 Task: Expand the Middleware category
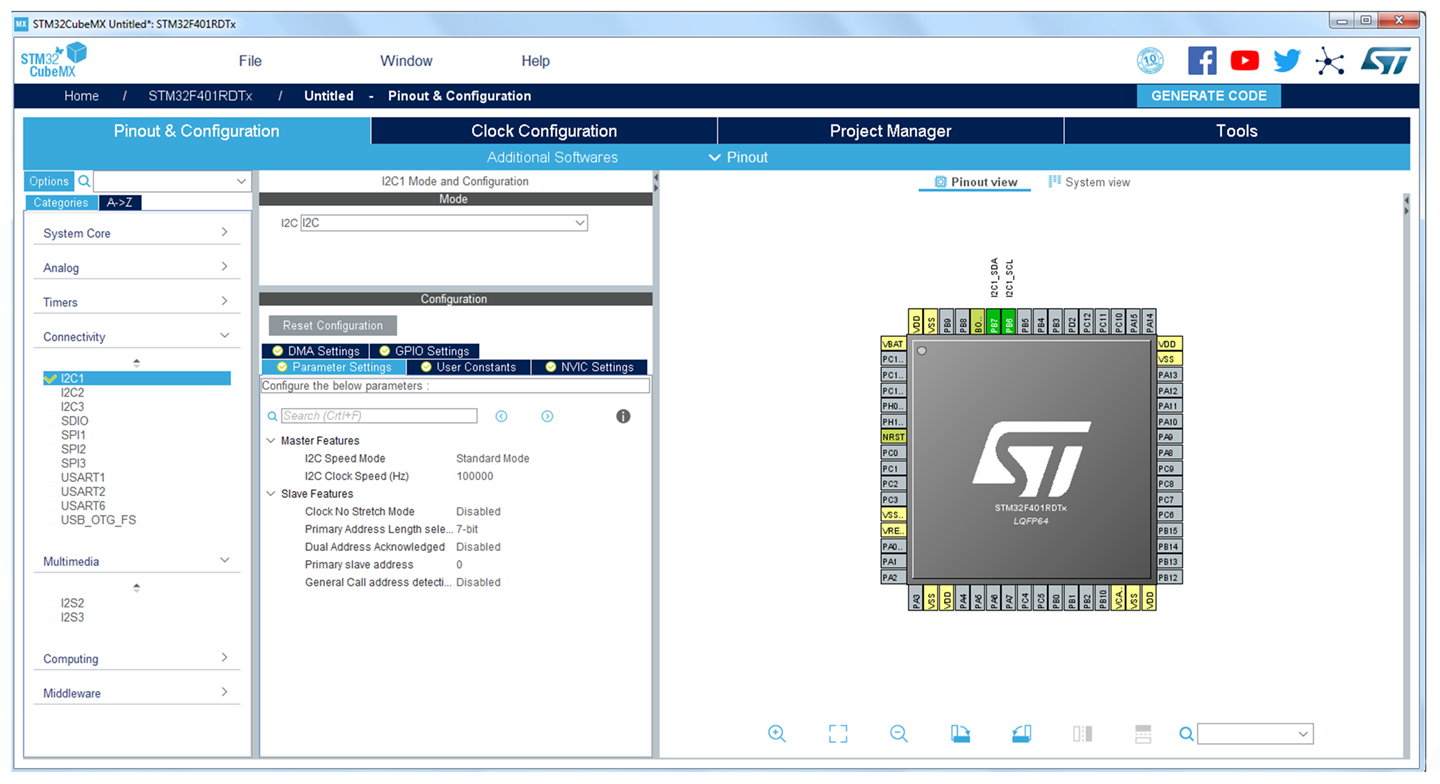137,693
